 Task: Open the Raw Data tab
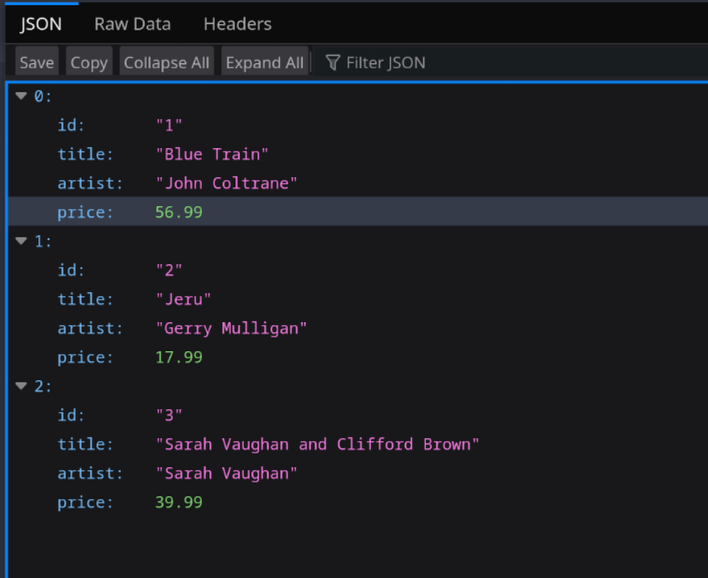click(132, 24)
